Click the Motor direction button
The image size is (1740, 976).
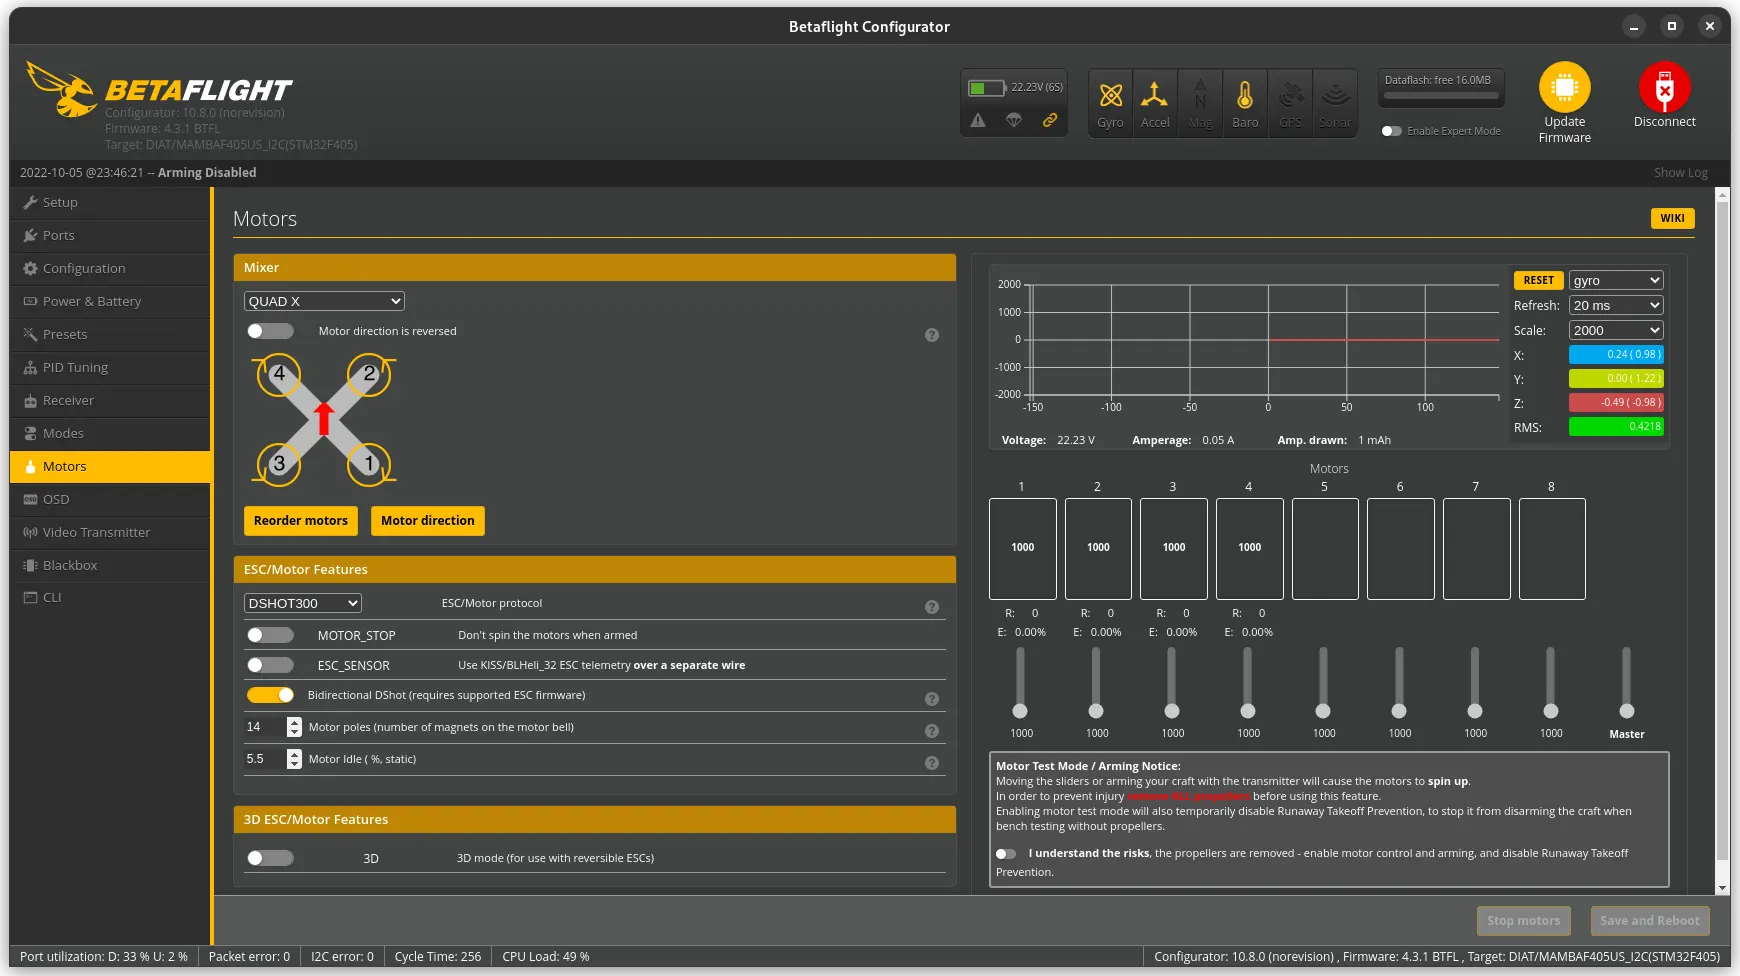click(428, 521)
